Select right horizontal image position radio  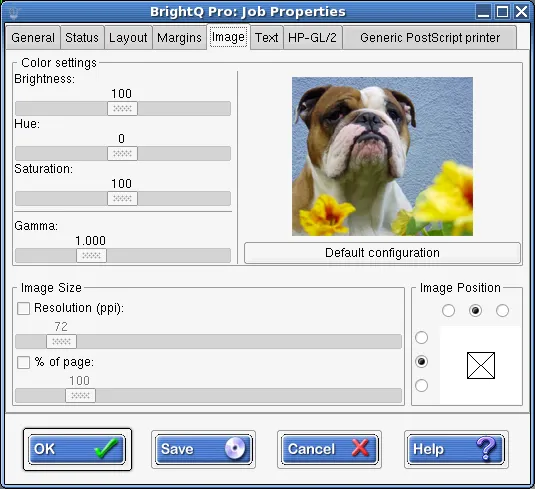pyautogui.click(x=502, y=311)
